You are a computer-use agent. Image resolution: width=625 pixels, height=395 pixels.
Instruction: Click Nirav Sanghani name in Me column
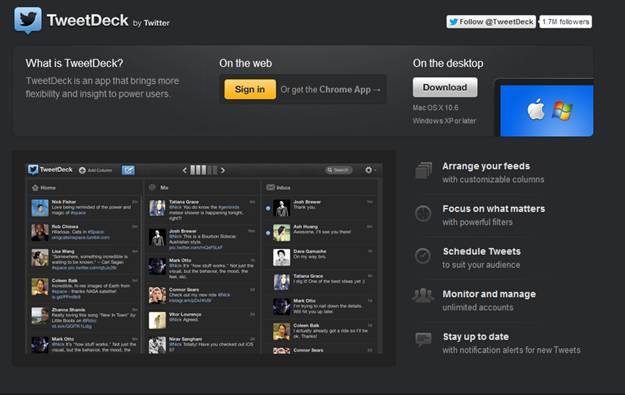pos(185,339)
